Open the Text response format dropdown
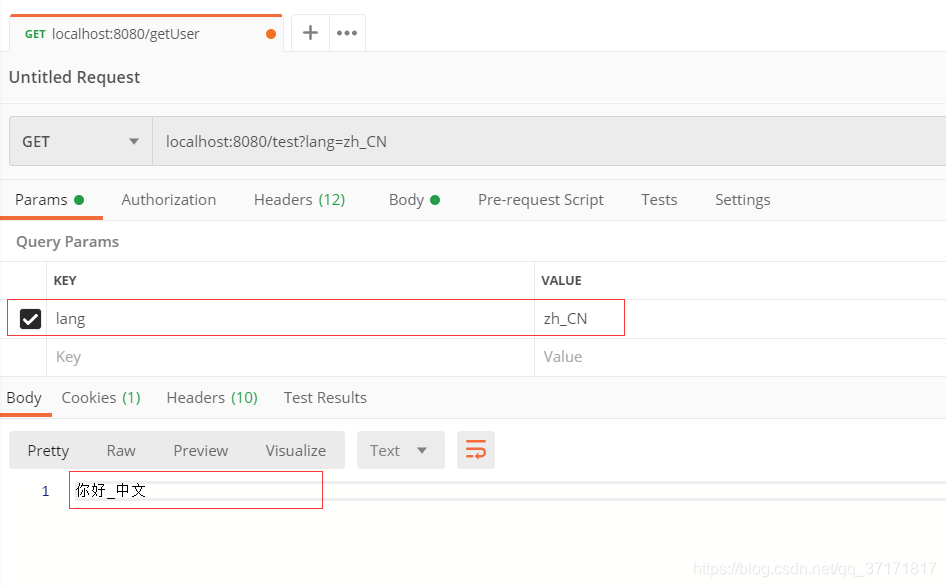 pos(400,450)
